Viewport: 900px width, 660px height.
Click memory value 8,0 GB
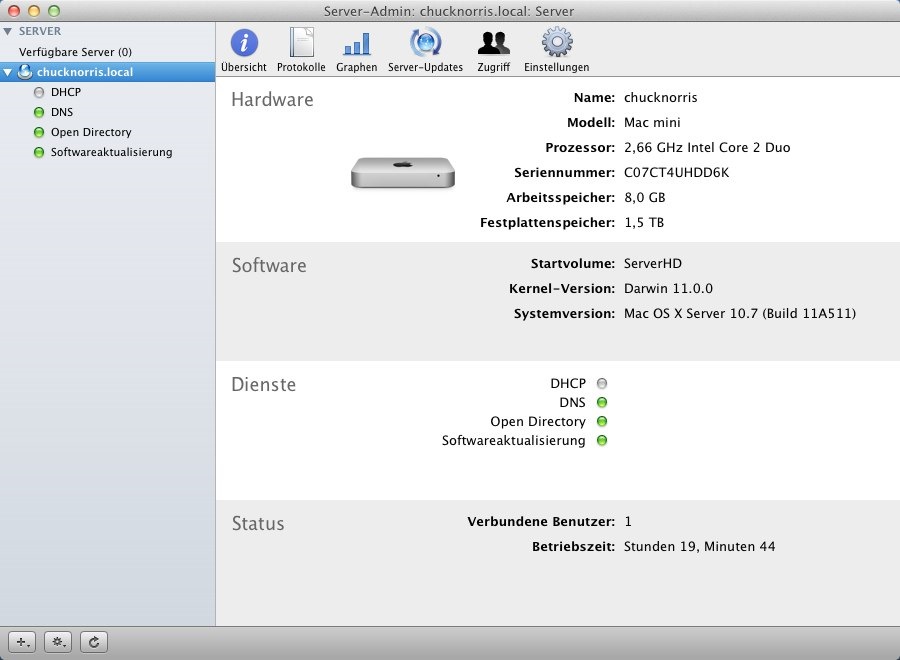point(645,197)
